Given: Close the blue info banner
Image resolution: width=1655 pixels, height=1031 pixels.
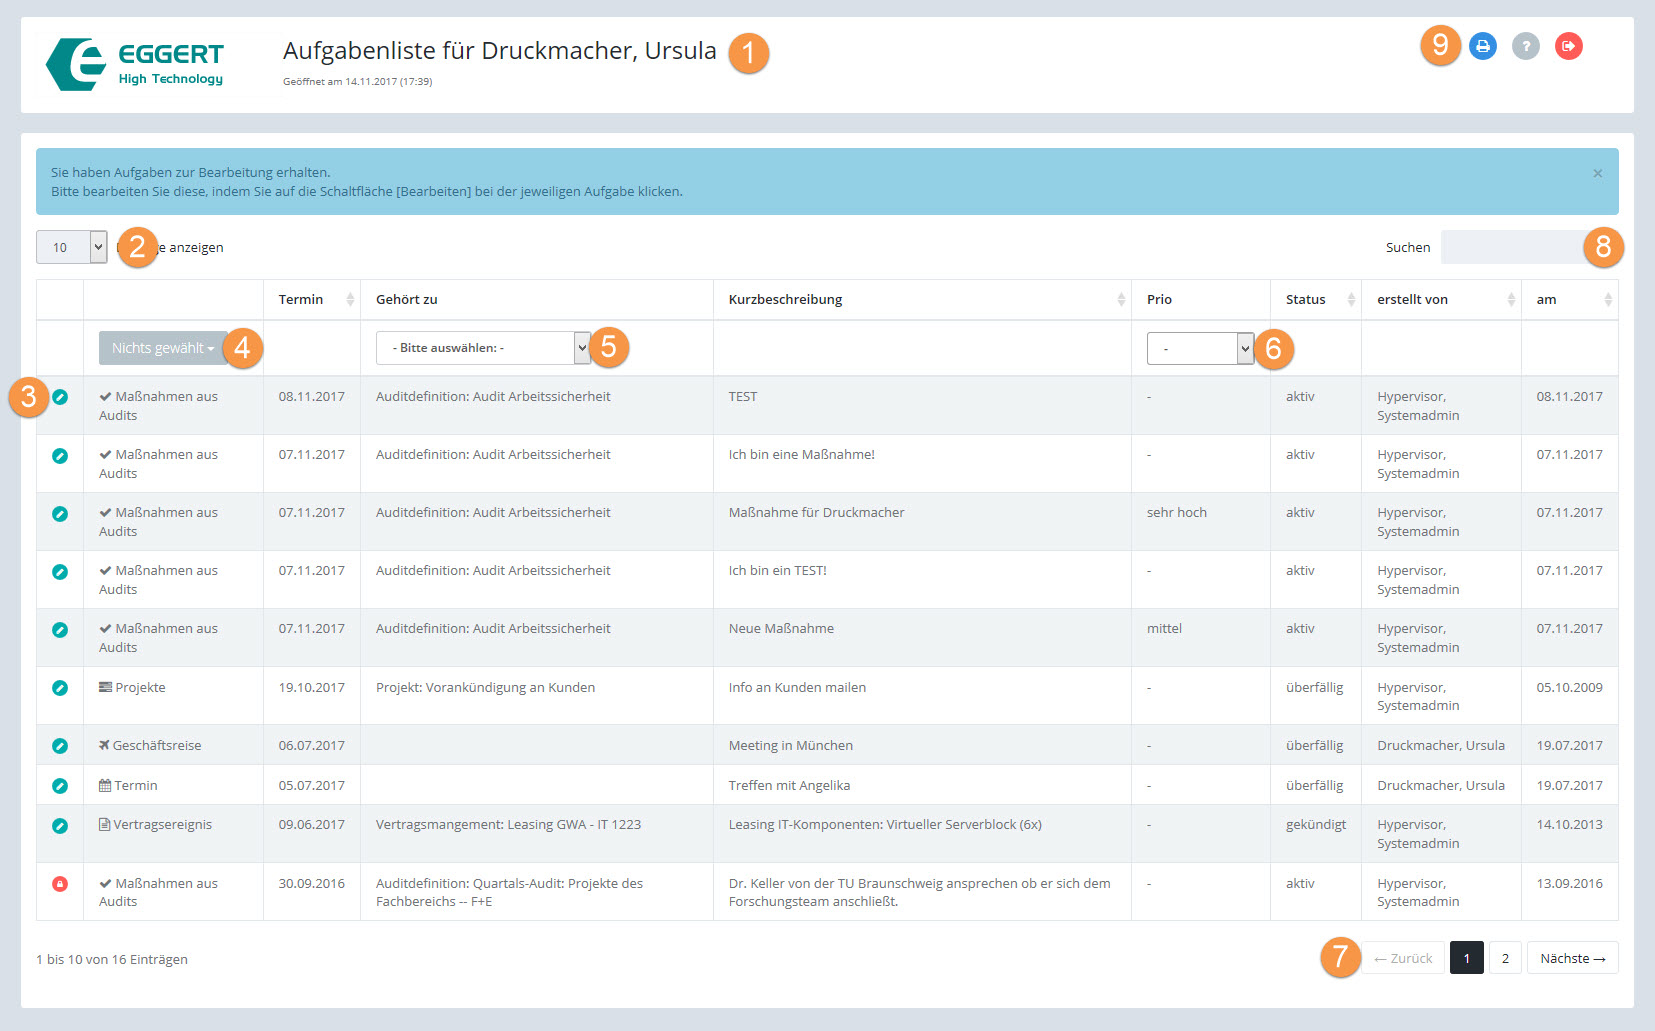Looking at the screenshot, I should coord(1597,174).
